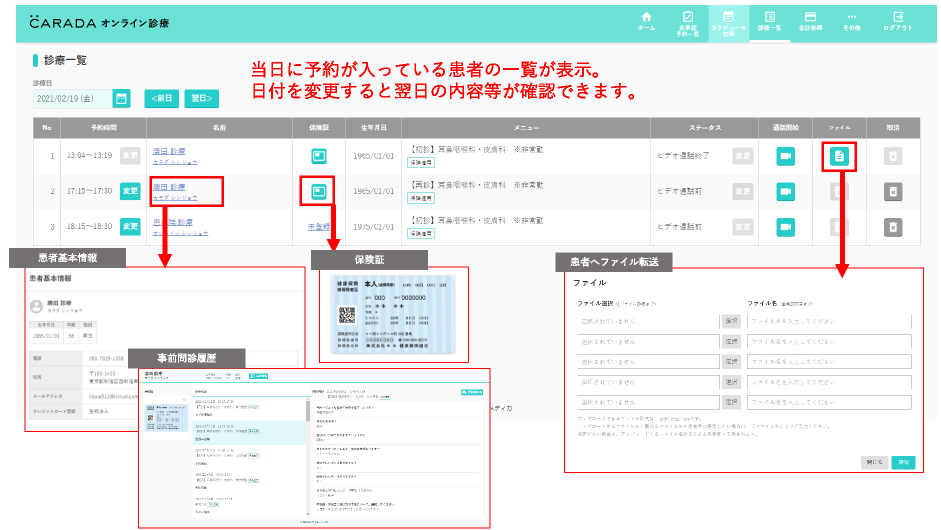Open the calendar date picker icon
Screen dimensions: 941x530
coord(121,99)
